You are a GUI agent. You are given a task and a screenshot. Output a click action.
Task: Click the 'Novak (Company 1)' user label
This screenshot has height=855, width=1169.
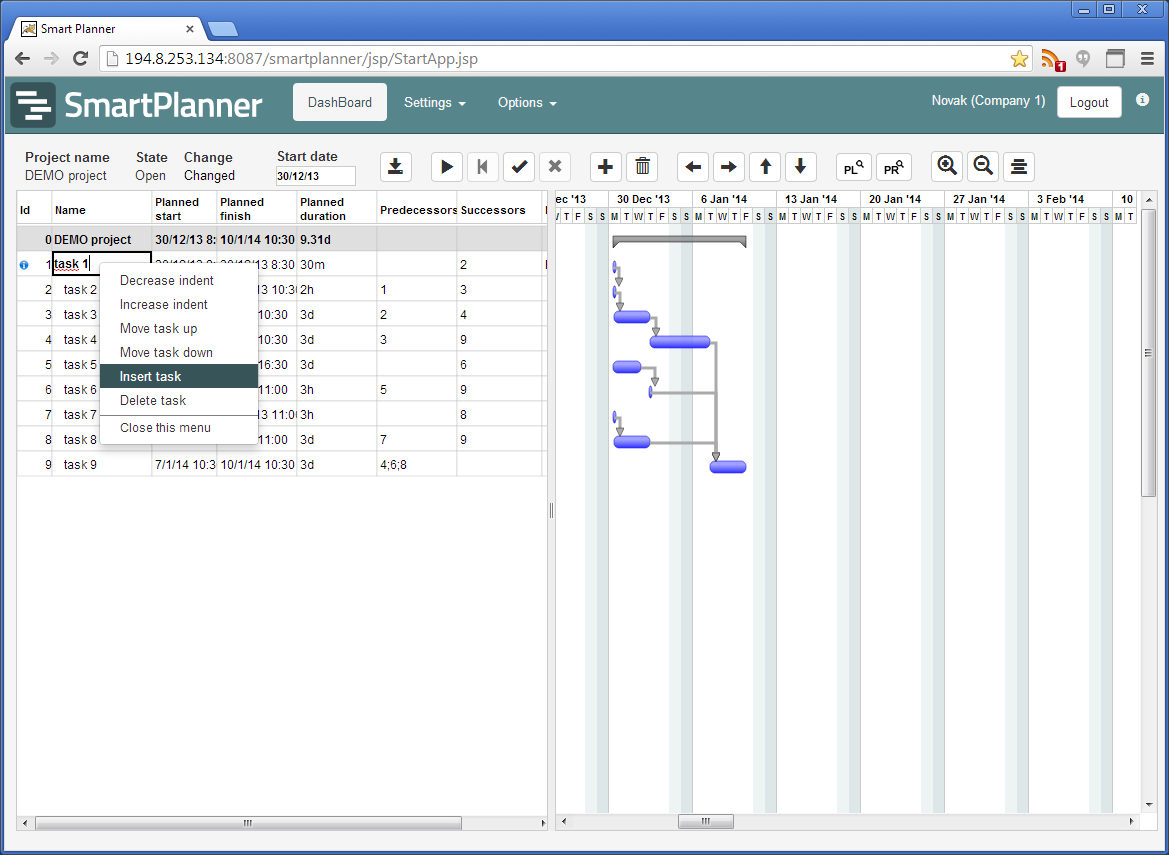pyautogui.click(x=989, y=101)
